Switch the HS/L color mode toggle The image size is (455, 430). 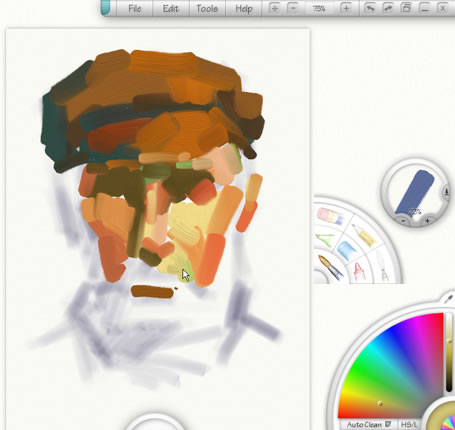point(408,425)
